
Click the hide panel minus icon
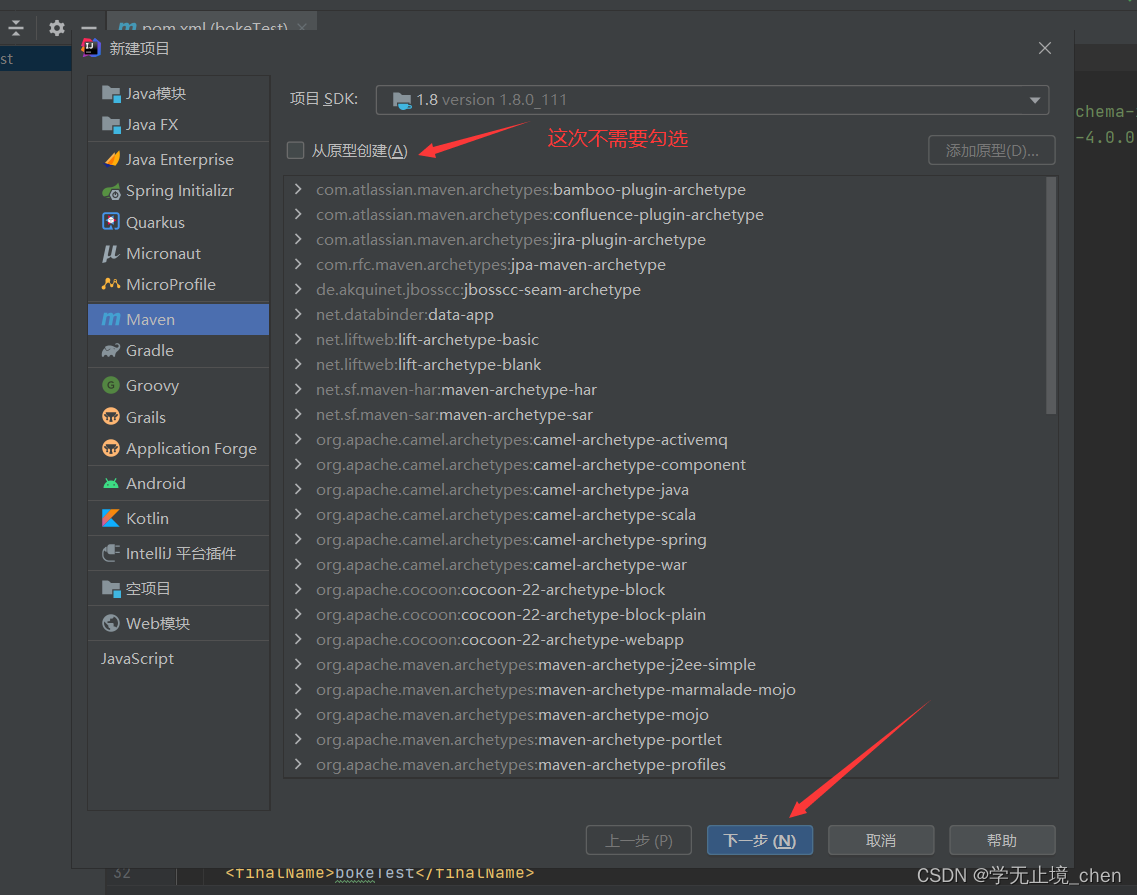(x=88, y=29)
